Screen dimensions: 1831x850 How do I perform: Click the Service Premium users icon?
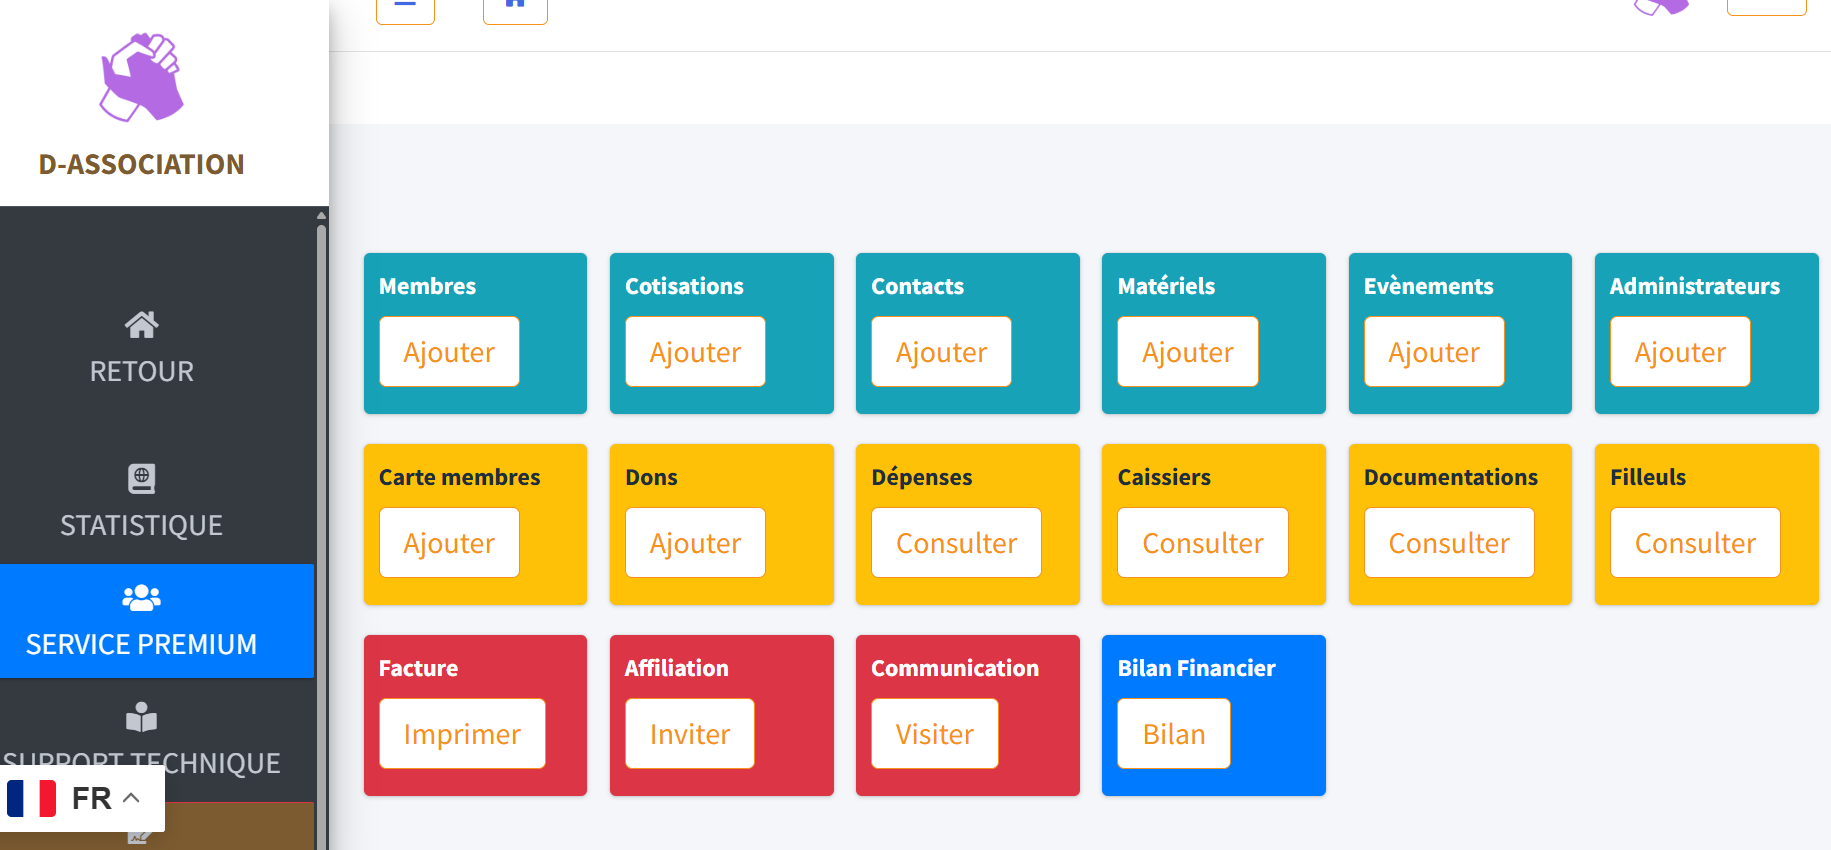(141, 598)
